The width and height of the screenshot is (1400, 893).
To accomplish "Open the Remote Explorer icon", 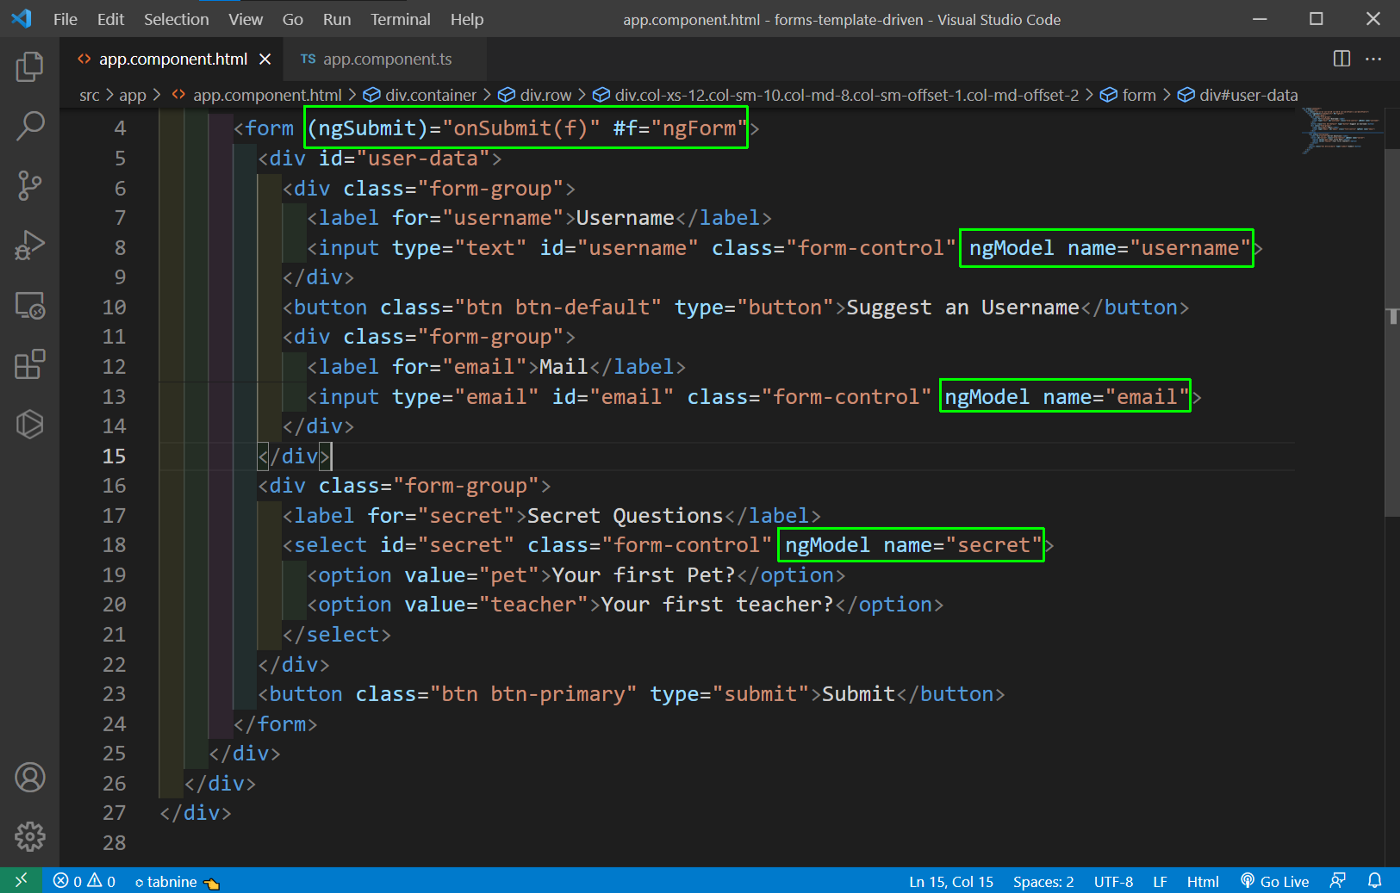I will tap(30, 305).
